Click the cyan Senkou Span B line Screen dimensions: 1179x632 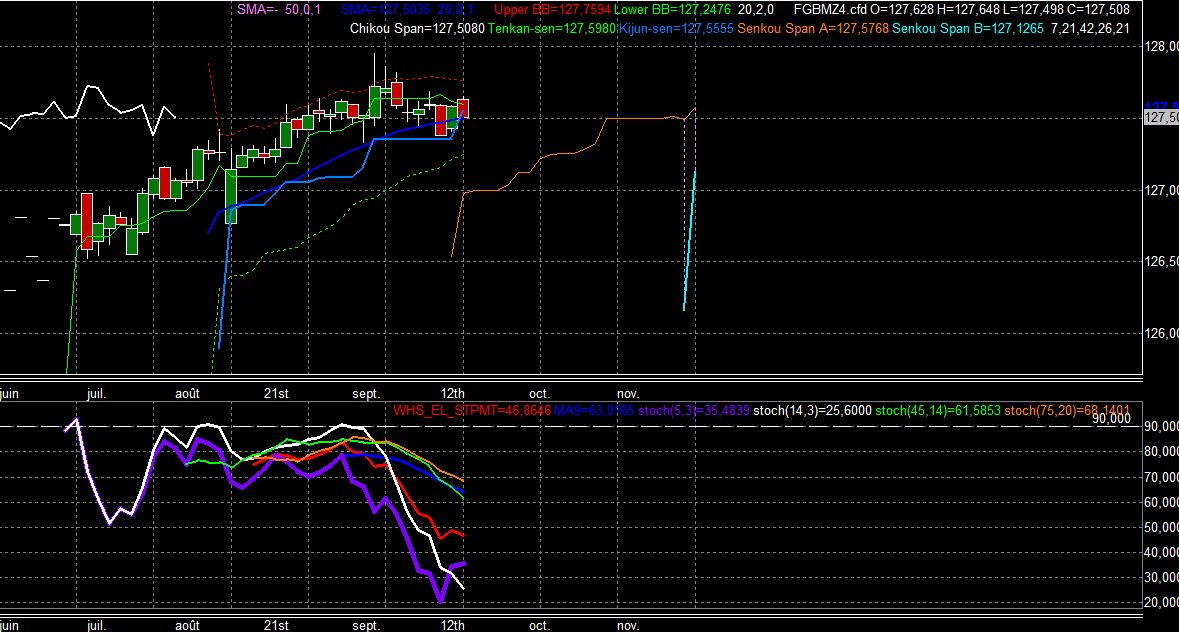[x=689, y=240]
